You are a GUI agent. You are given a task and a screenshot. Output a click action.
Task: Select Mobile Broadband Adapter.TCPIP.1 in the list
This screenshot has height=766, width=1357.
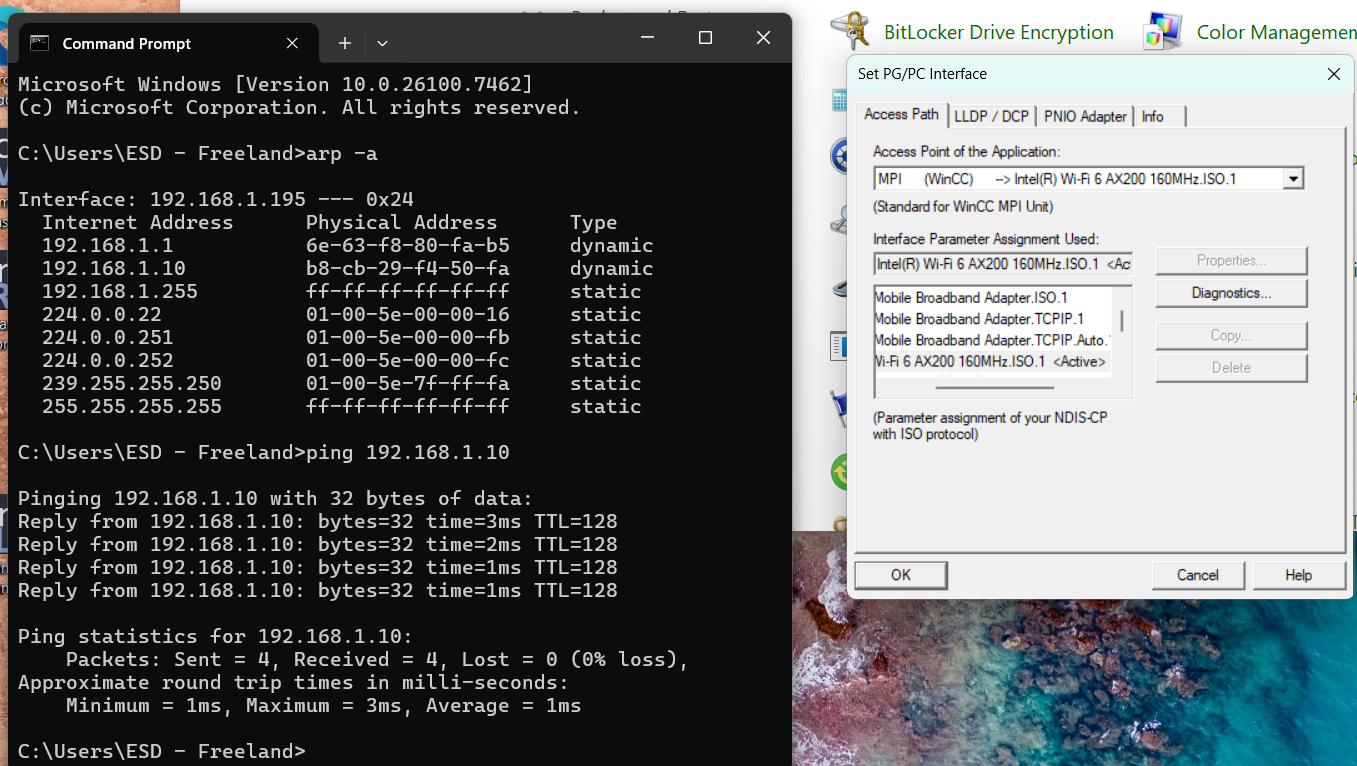pyautogui.click(x=979, y=319)
